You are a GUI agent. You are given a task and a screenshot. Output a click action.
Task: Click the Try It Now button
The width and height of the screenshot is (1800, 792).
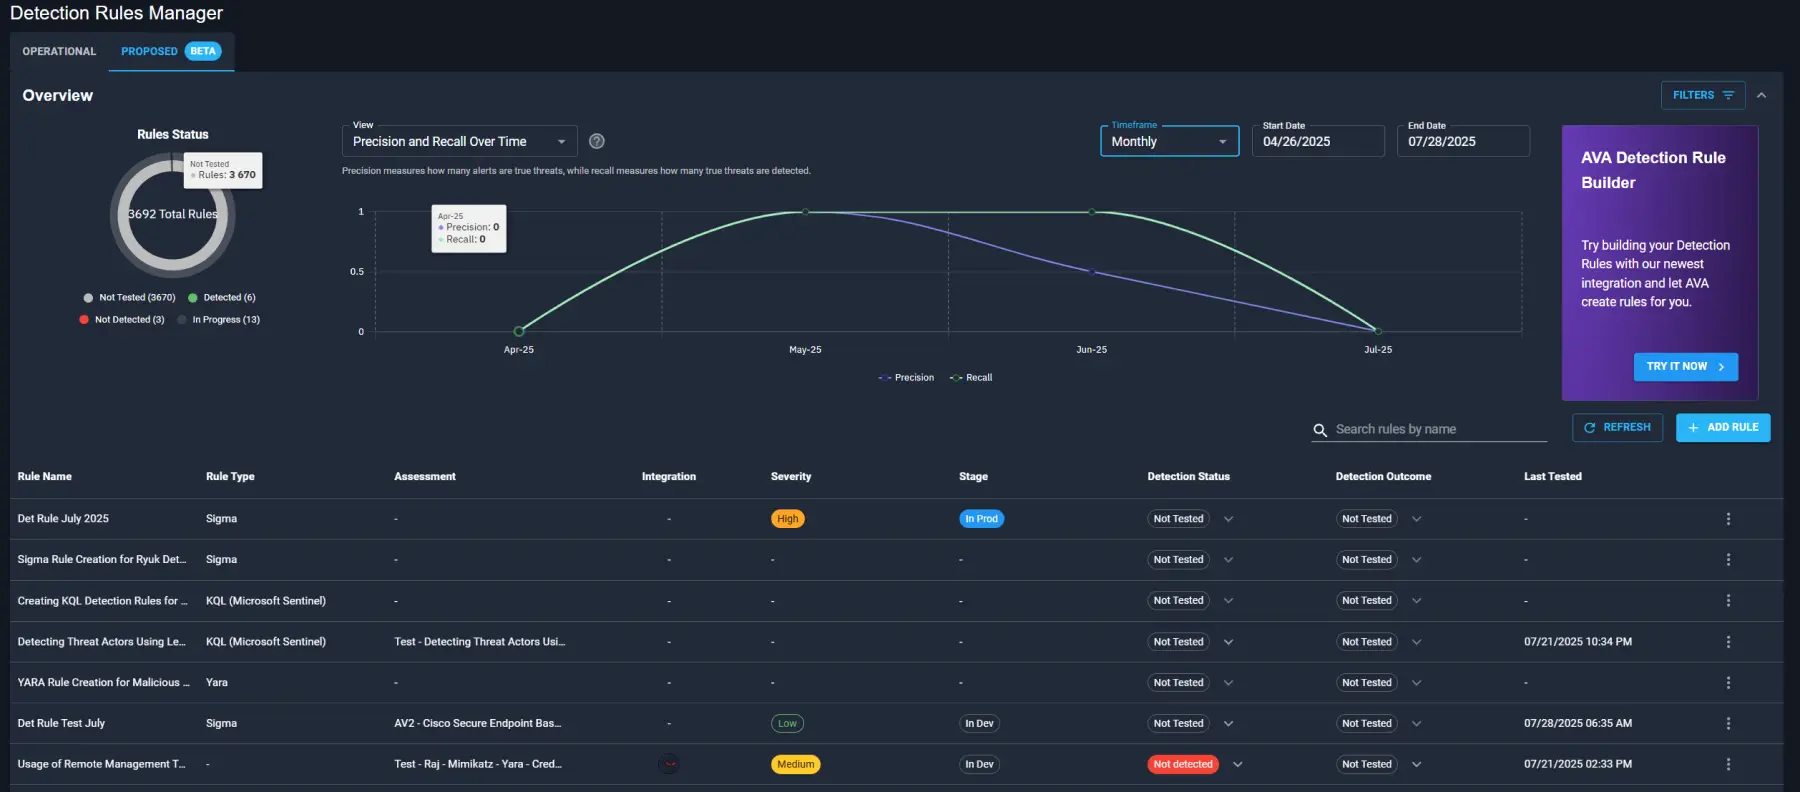1686,366
